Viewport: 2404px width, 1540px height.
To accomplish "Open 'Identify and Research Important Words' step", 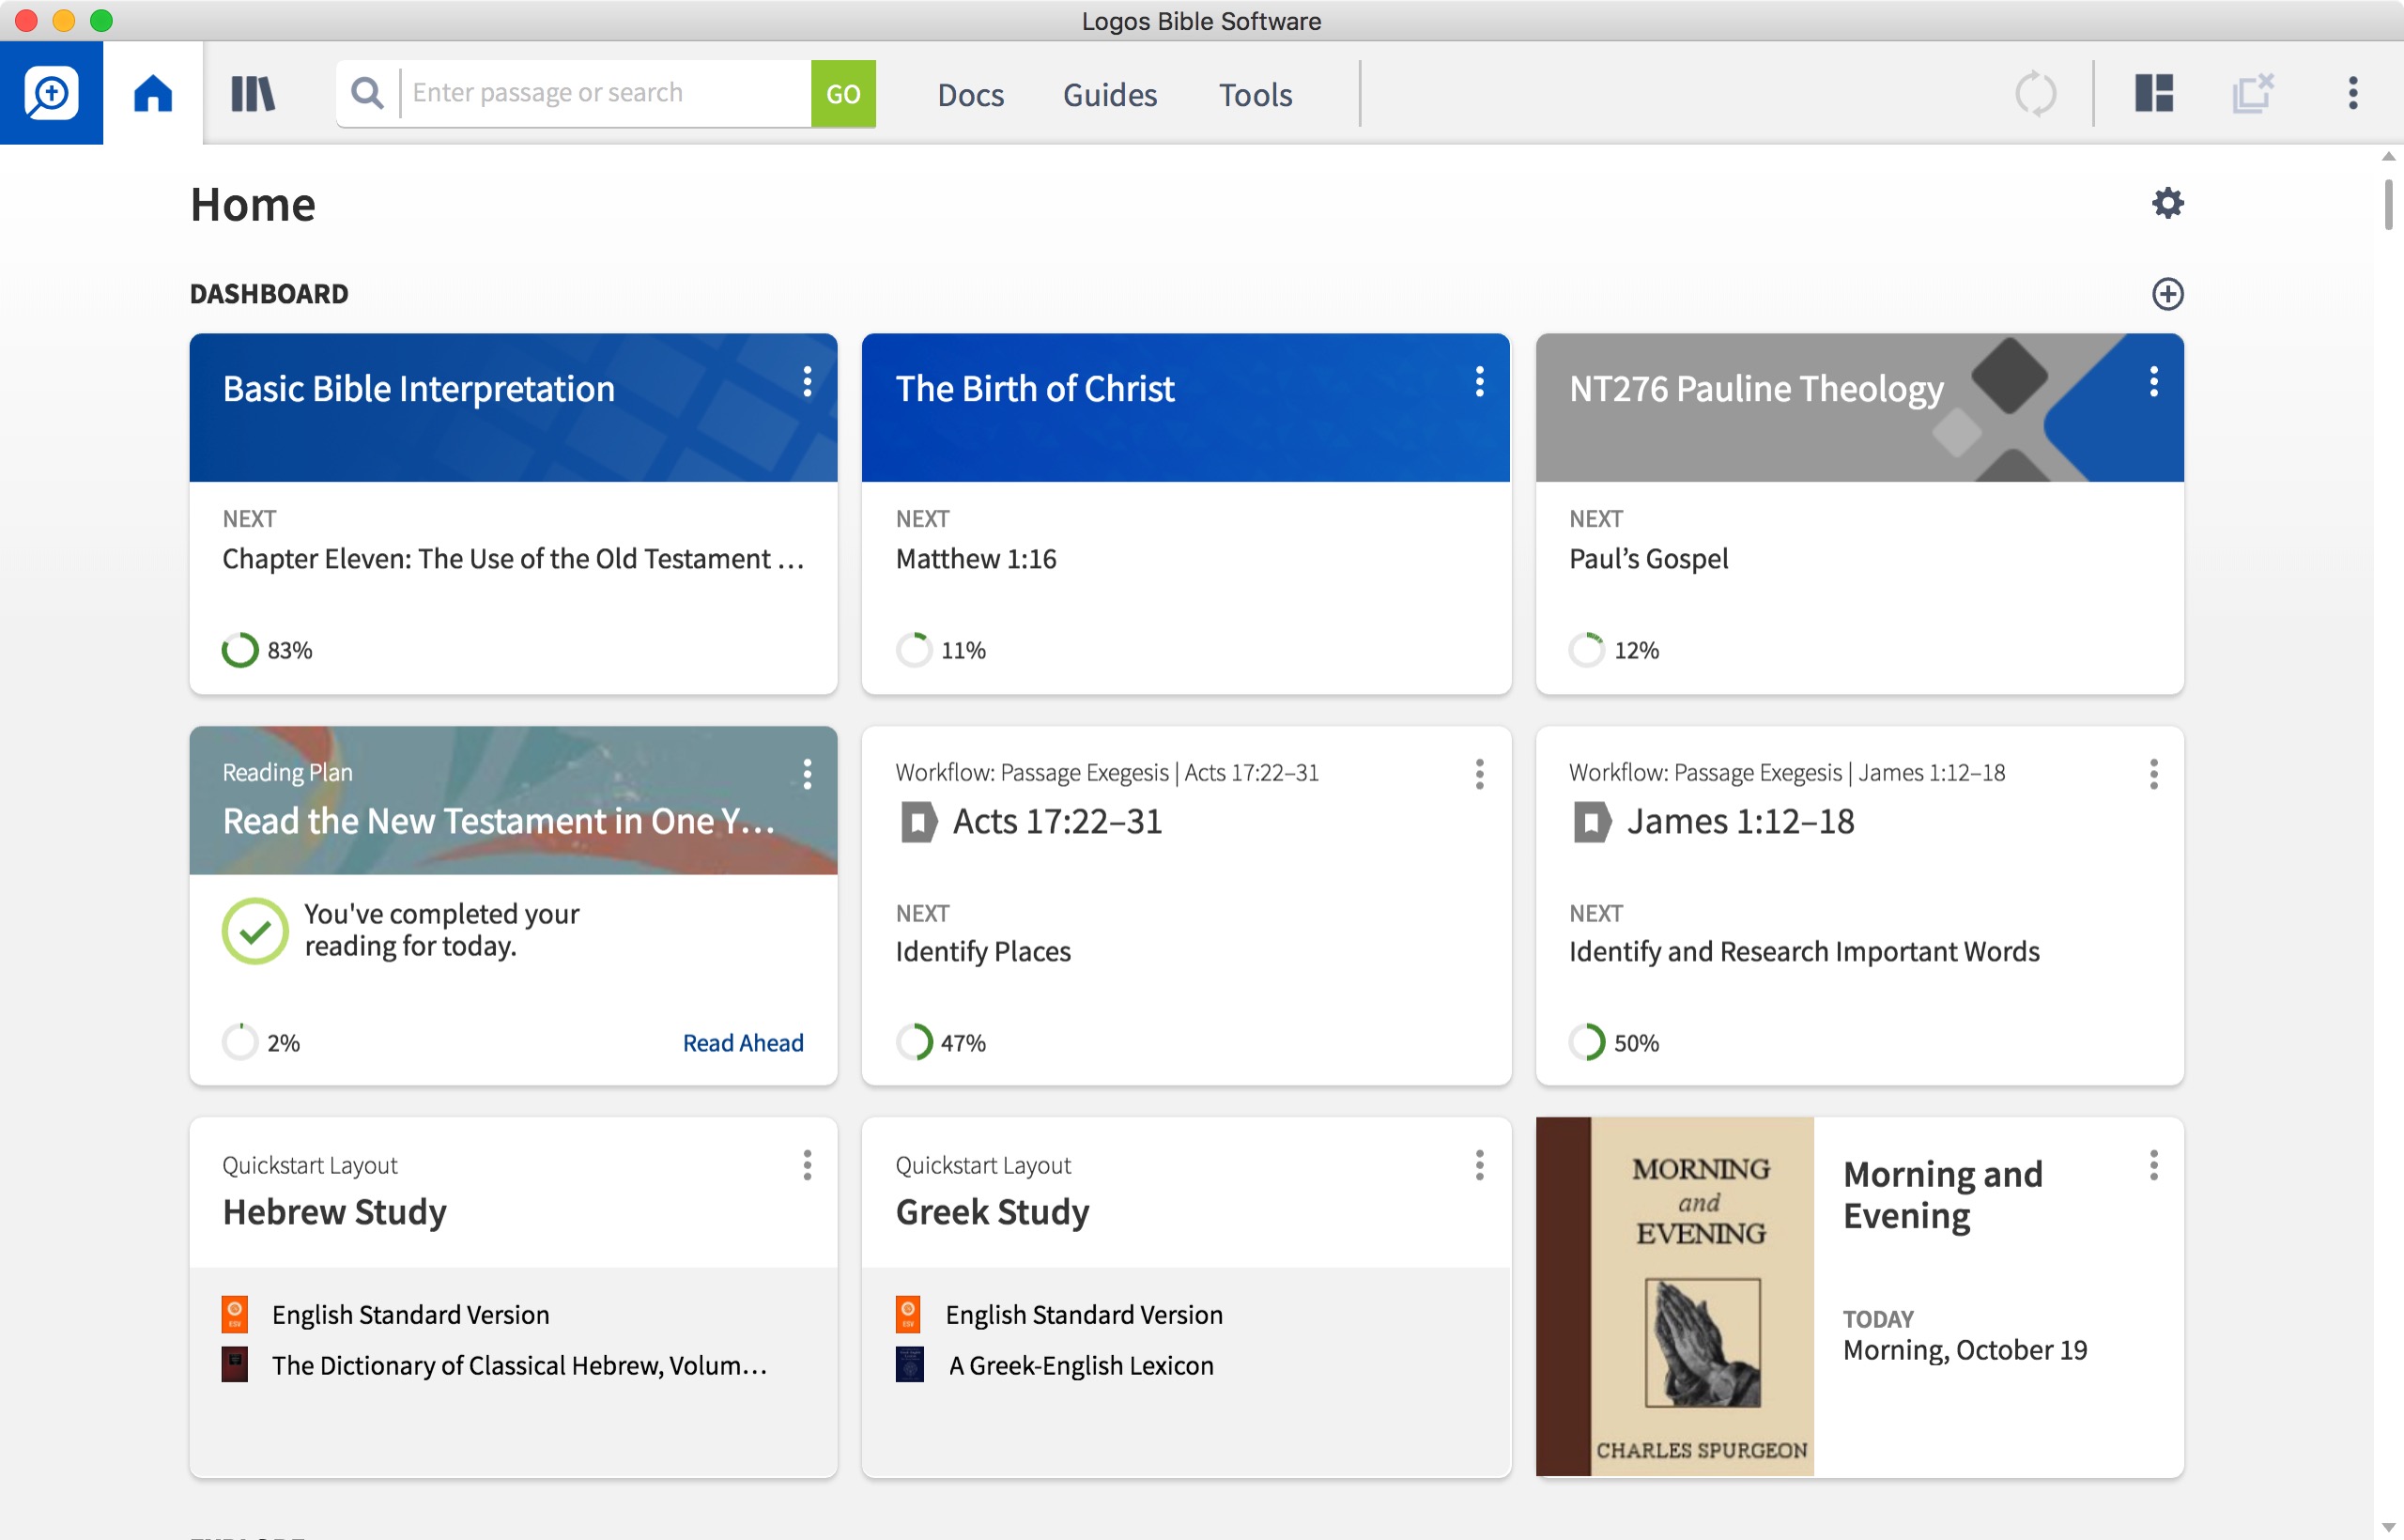I will click(1803, 951).
